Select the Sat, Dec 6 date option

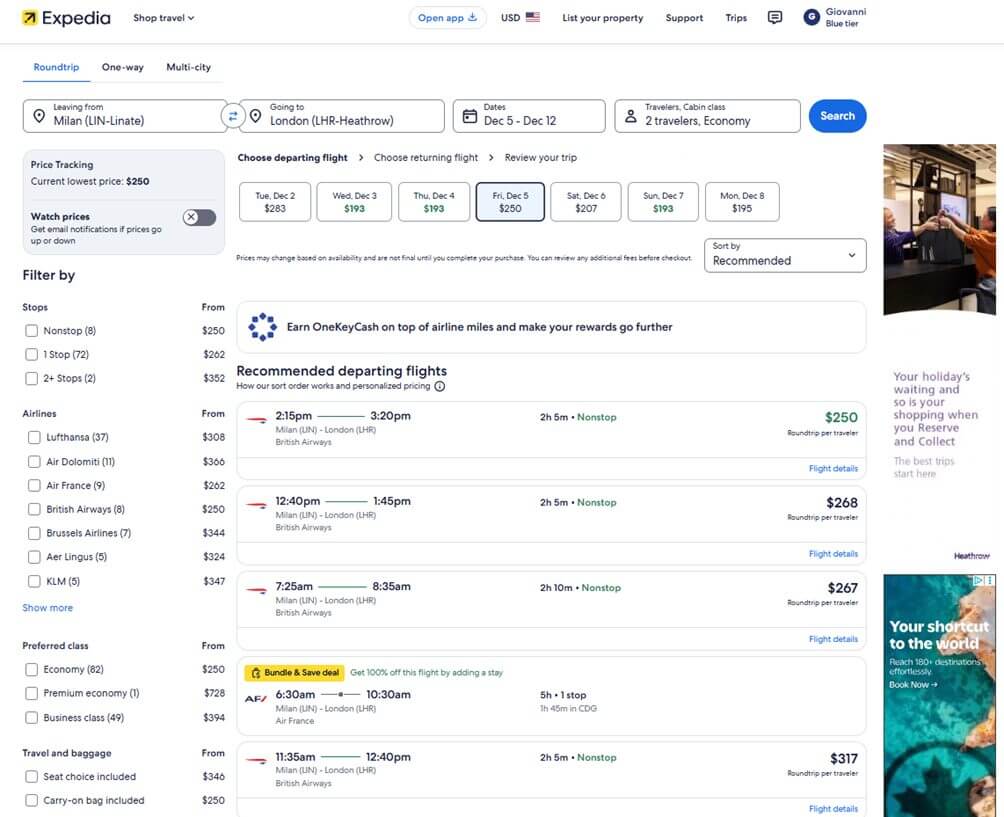pos(586,202)
